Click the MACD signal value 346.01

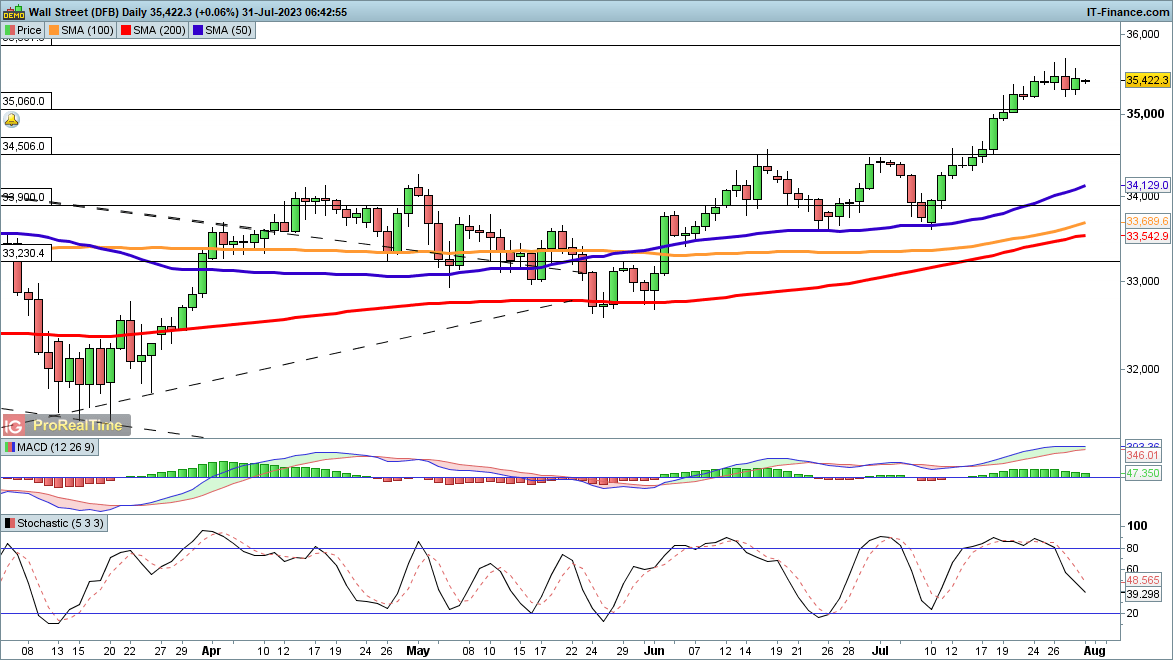tap(1142, 456)
